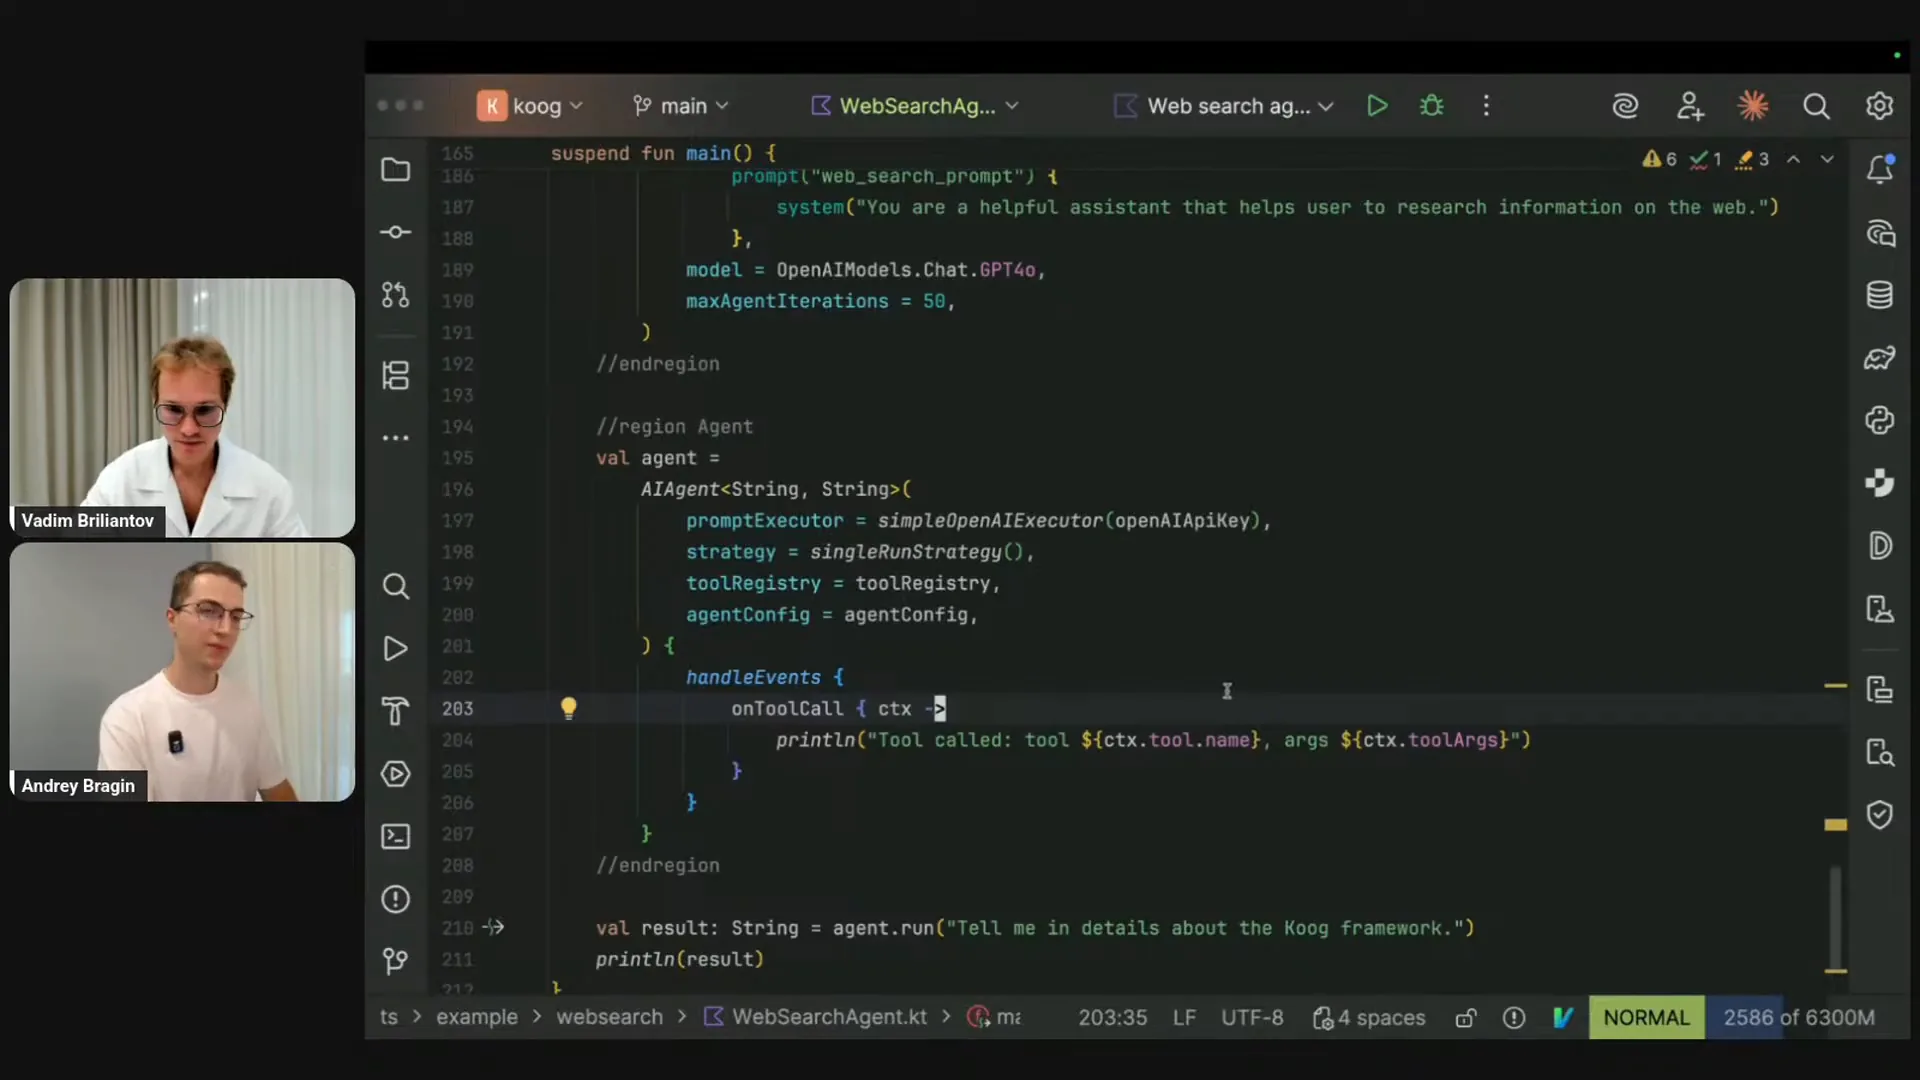The width and height of the screenshot is (1920, 1080).
Task: Open the Gradle elephant tool window
Action: click(x=1880, y=358)
